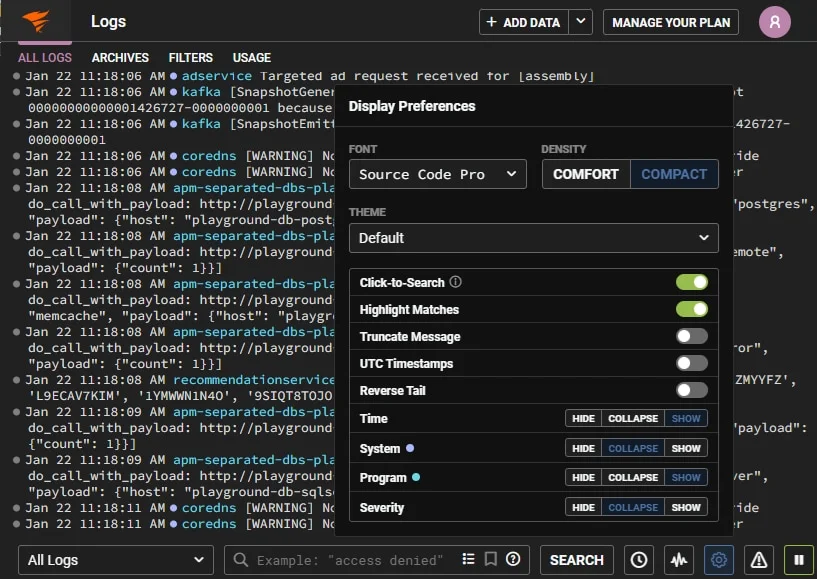Click the MANAGE YOUR PLAN button
This screenshot has width=817, height=579.
click(x=670, y=22)
